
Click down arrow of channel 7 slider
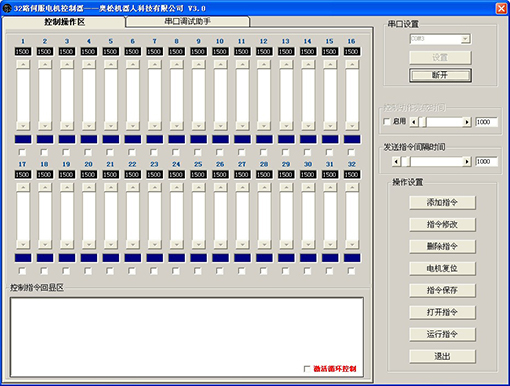(x=155, y=126)
